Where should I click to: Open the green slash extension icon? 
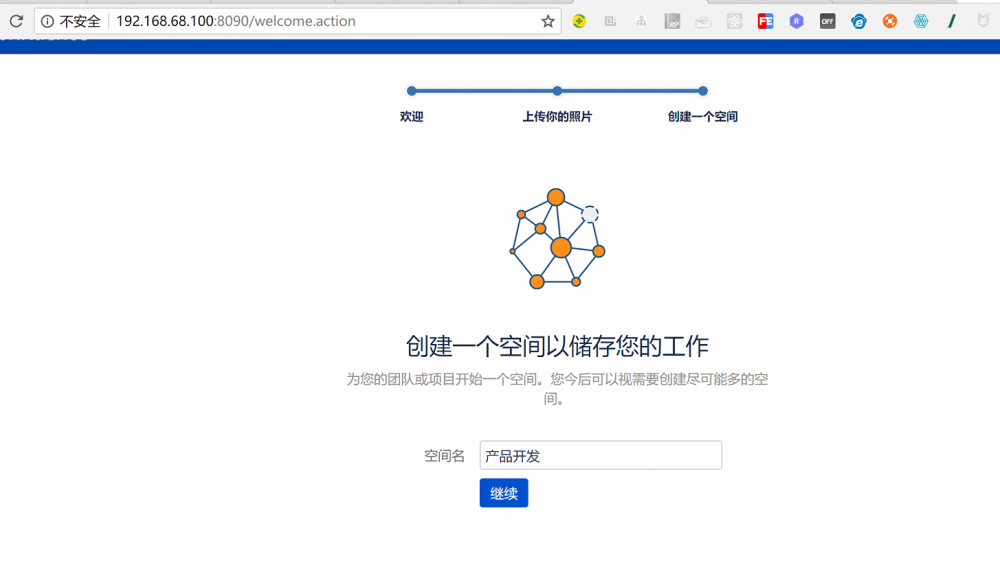pos(952,21)
